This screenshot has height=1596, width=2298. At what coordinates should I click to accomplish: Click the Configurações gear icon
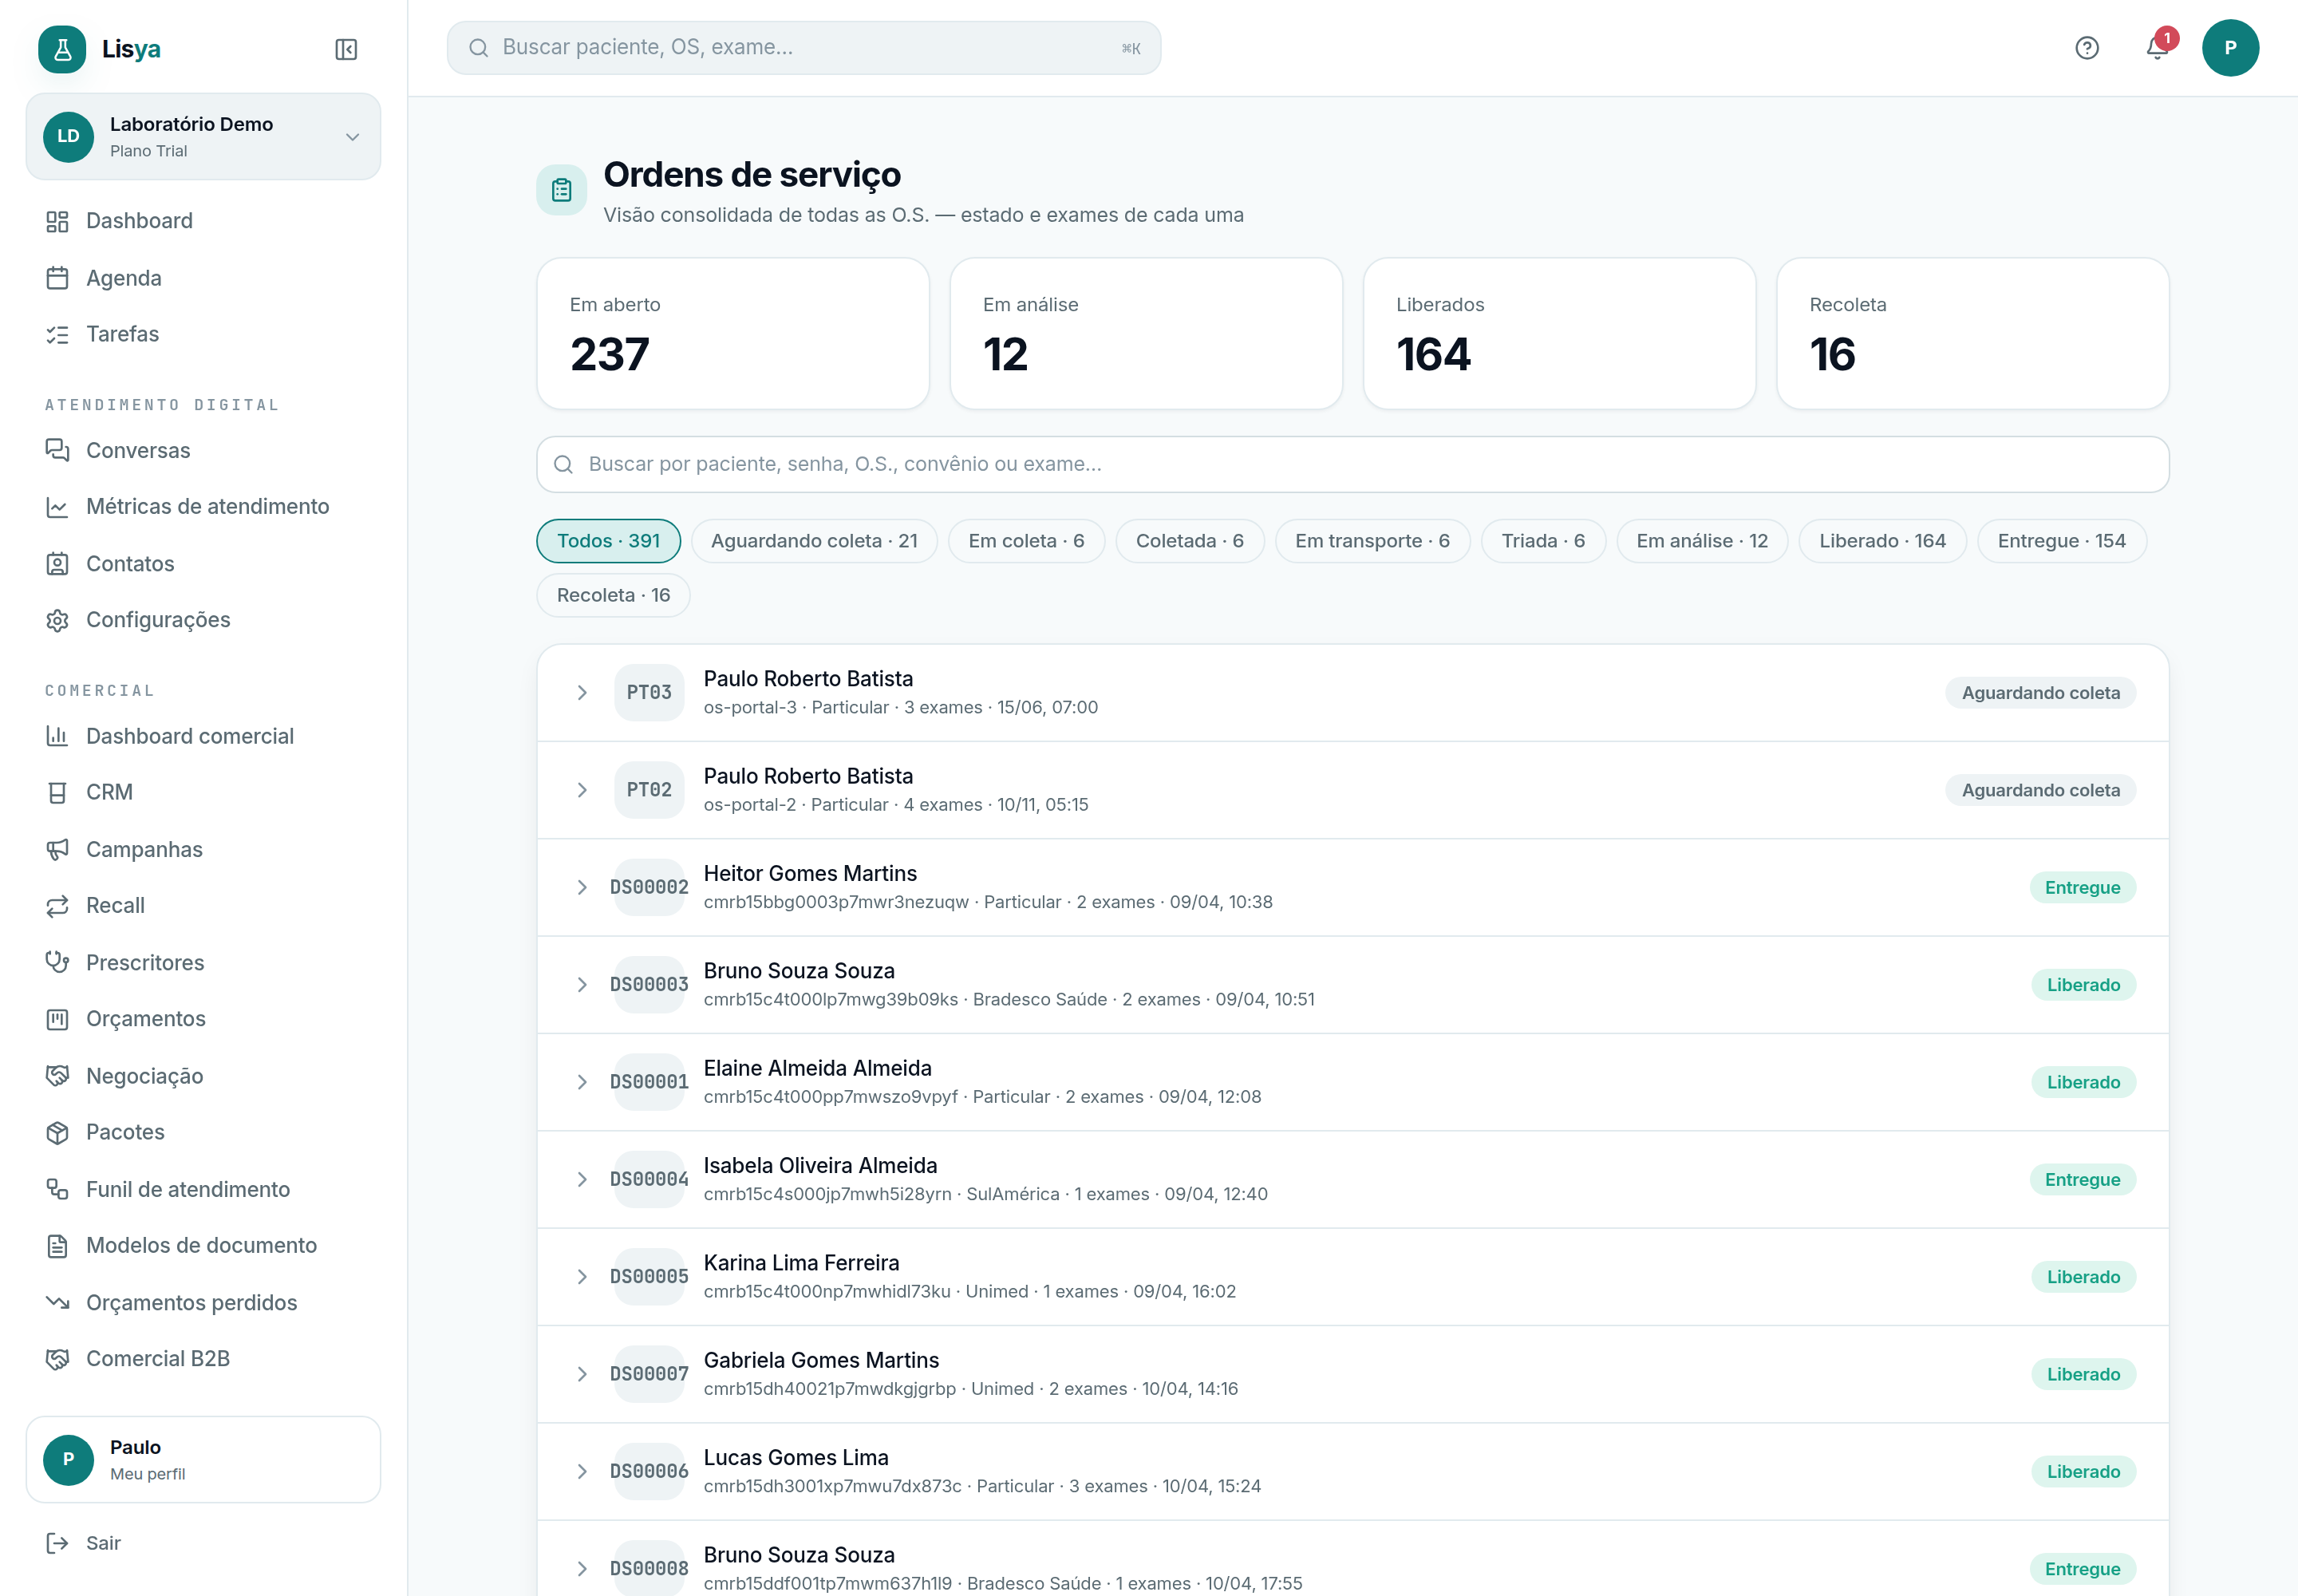[x=57, y=620]
